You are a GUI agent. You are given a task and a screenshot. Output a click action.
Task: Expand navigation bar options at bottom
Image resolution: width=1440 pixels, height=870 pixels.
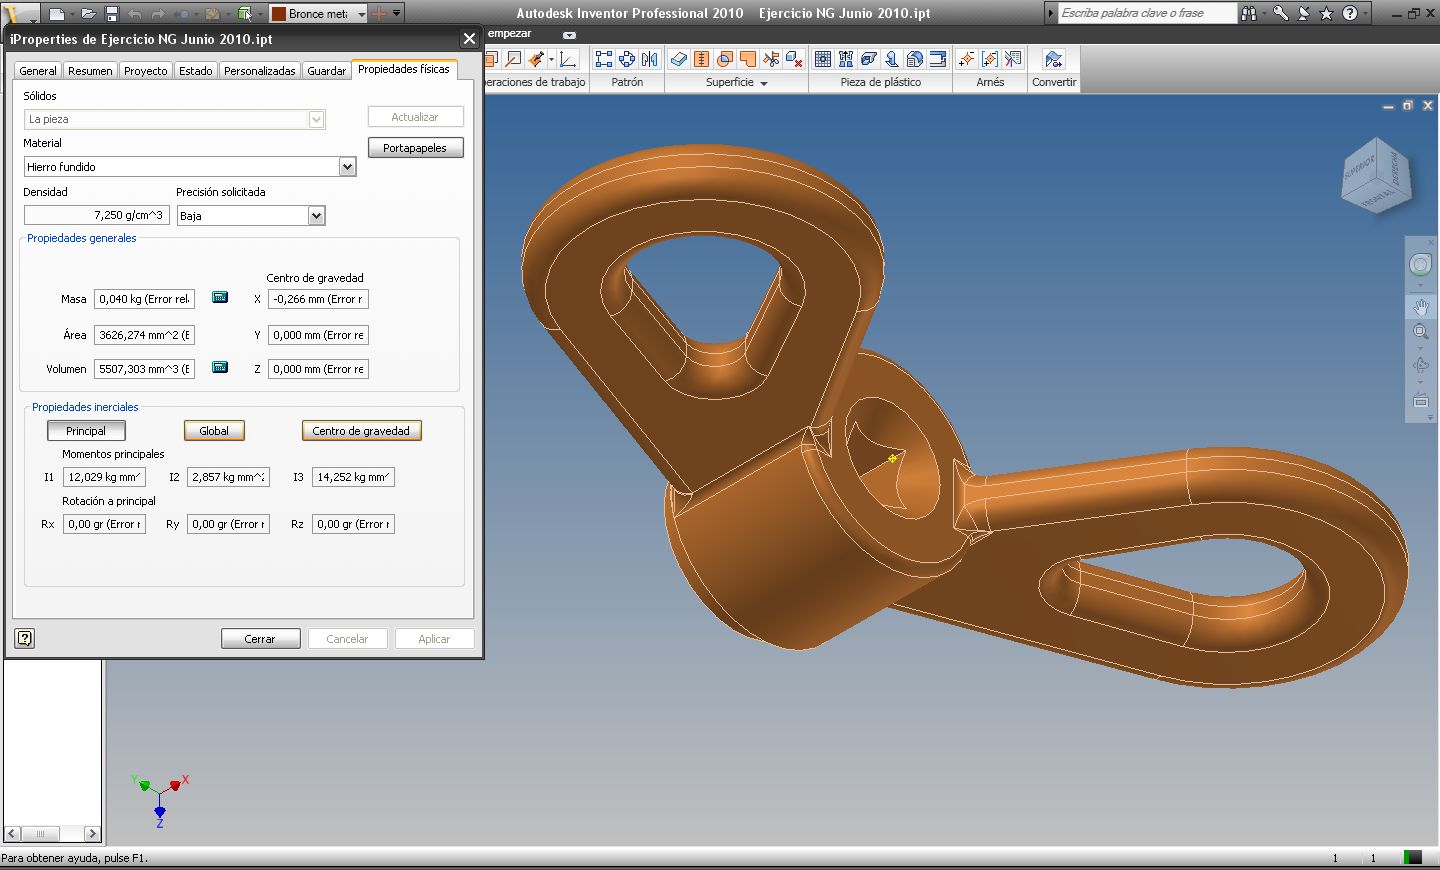point(1430,417)
